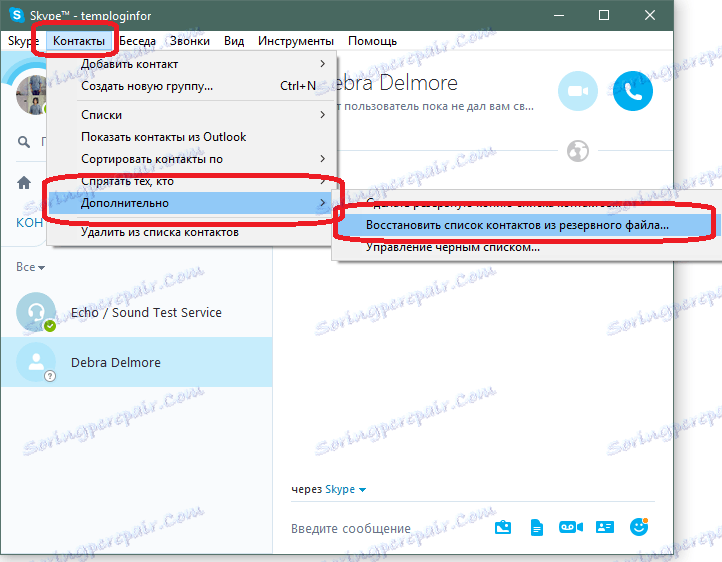Open the Беседа menu

pyautogui.click(x=137, y=41)
